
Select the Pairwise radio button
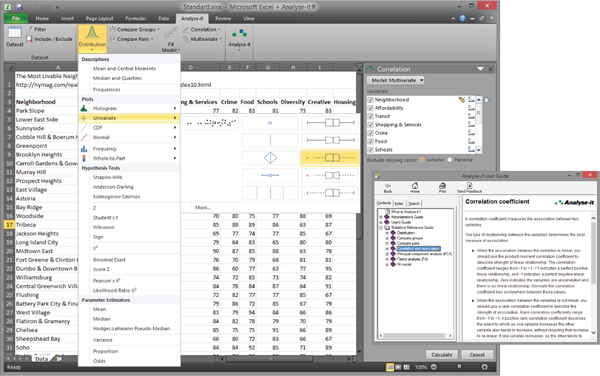coord(450,160)
